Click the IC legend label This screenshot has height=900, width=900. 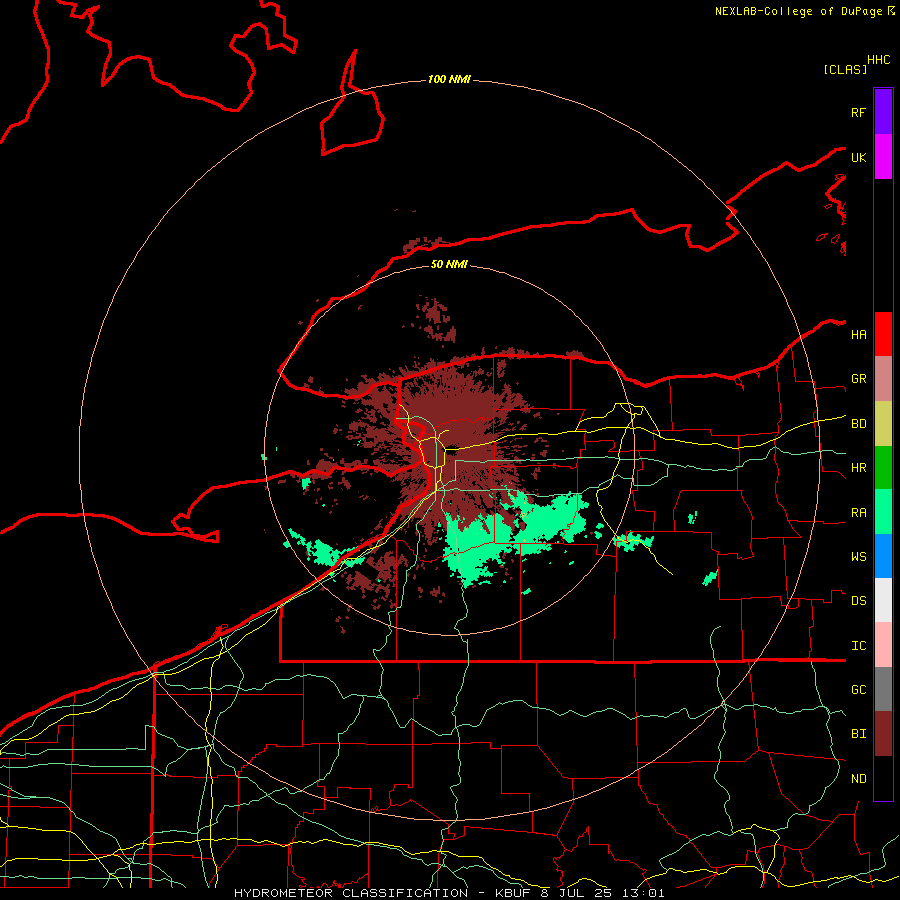point(859,646)
